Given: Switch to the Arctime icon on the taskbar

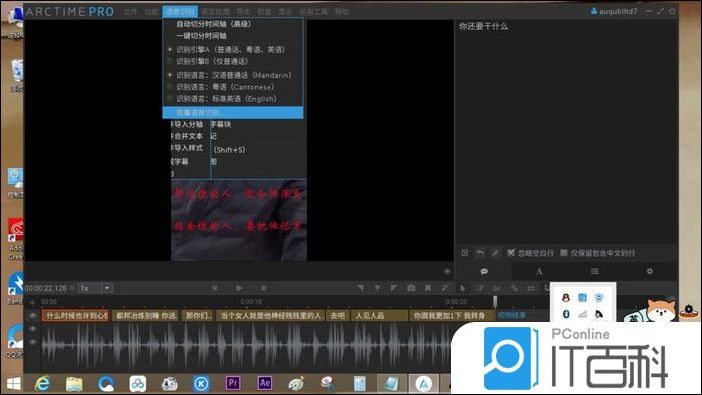Looking at the screenshot, I should pyautogui.click(x=423, y=384).
